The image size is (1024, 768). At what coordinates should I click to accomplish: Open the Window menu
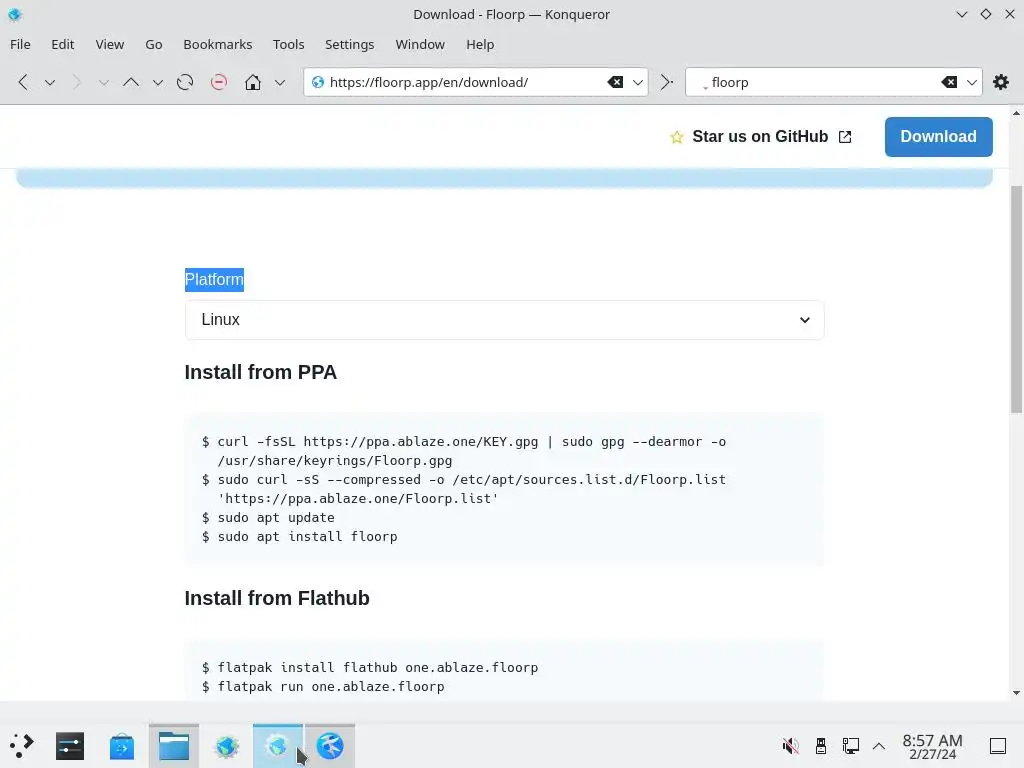click(x=420, y=44)
